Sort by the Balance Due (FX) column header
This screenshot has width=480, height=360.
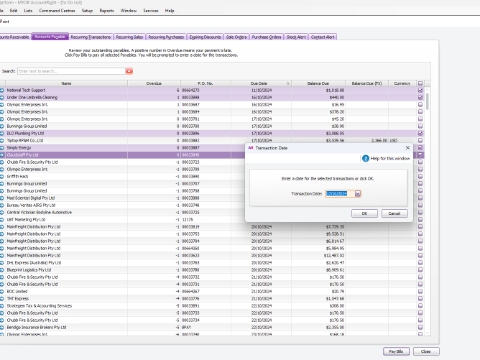pos(367,83)
